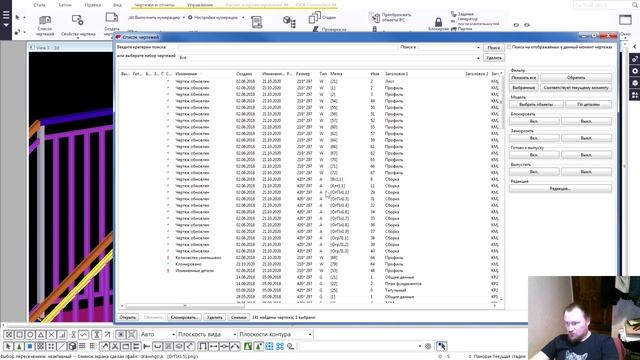
Task: Click the diagonal line selection switch
Action: [62, 346]
